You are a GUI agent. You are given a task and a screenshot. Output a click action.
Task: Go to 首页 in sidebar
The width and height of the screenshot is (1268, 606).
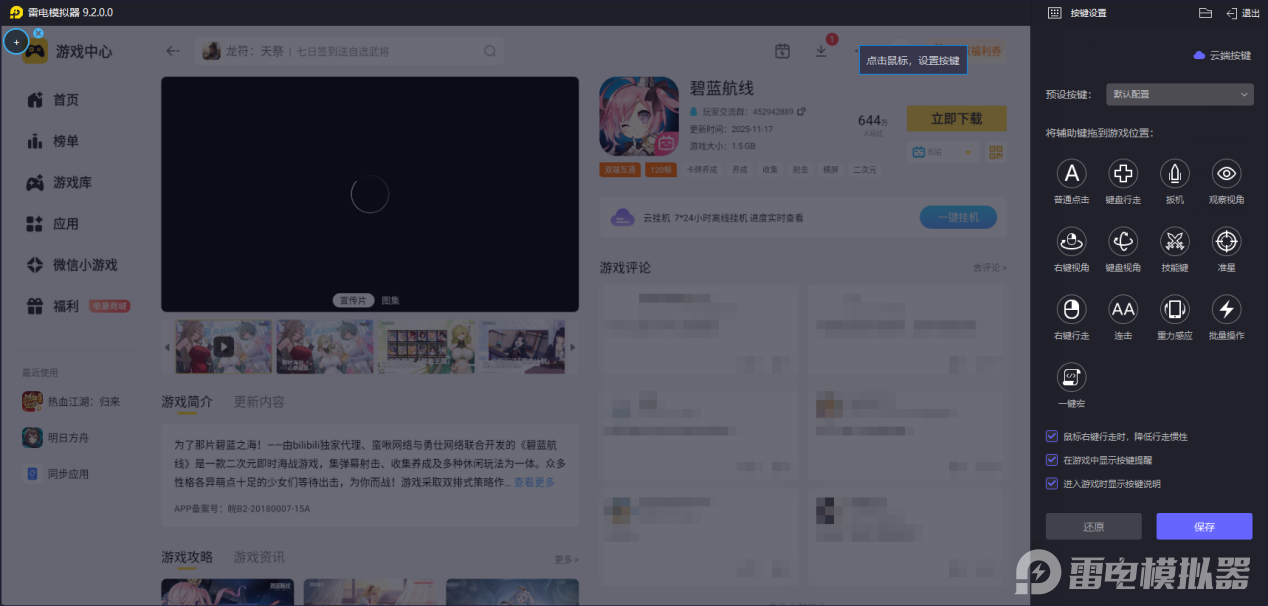(52, 100)
